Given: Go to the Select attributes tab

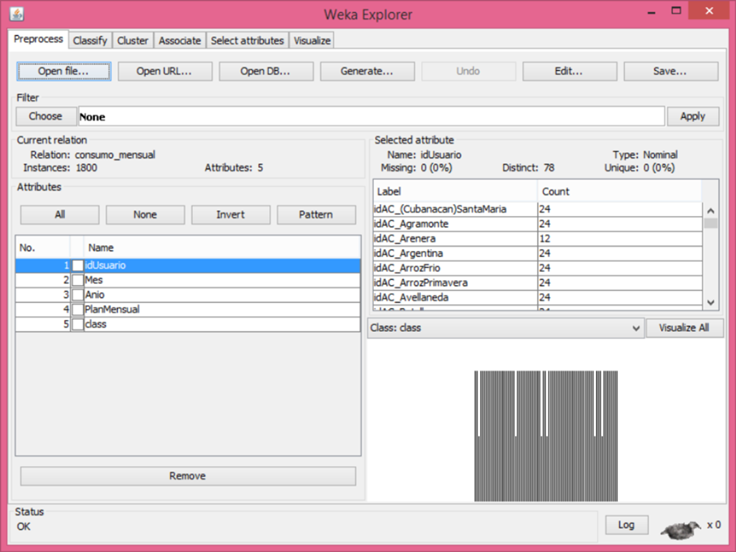Looking at the screenshot, I should (247, 40).
